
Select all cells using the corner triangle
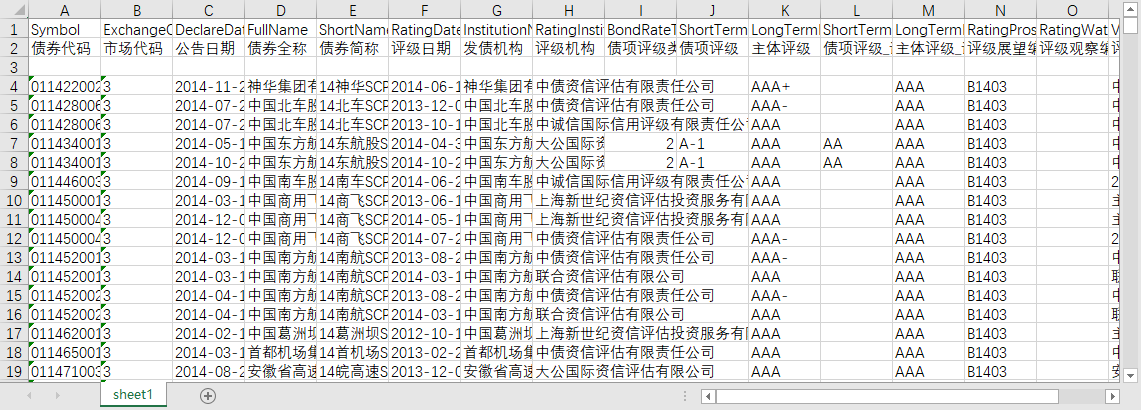tap(15, 11)
